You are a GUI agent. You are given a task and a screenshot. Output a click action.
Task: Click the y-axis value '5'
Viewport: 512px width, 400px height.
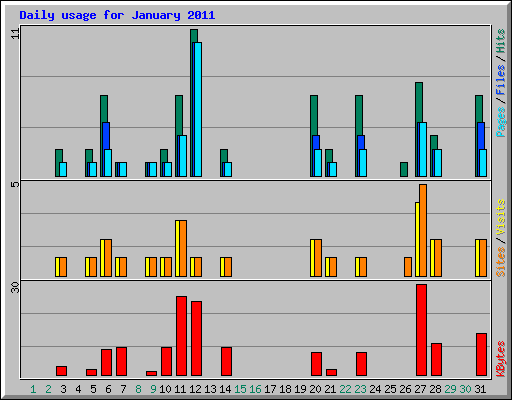click(x=15, y=184)
